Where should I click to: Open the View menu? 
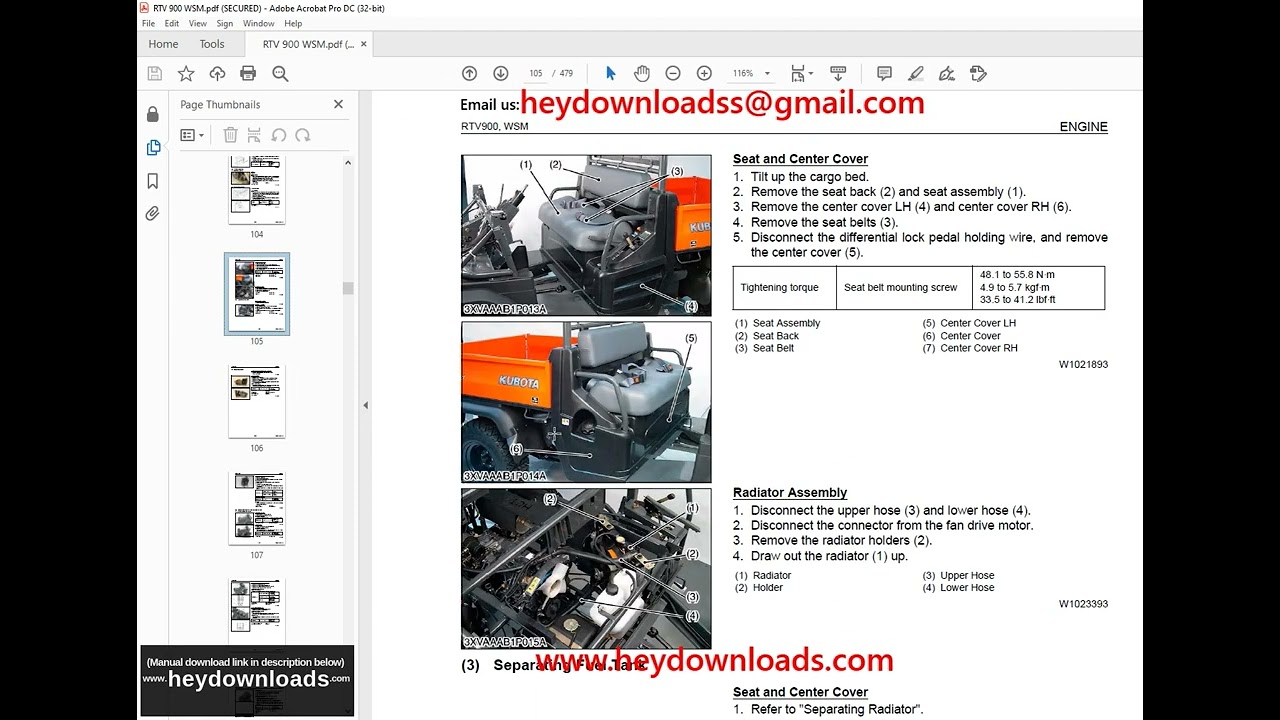point(198,23)
